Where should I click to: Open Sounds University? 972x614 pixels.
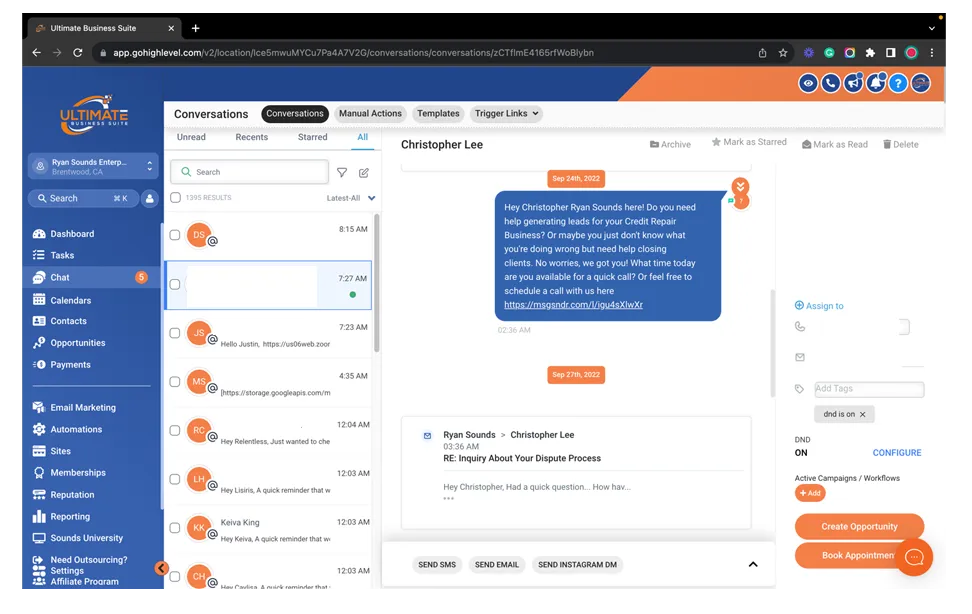pyautogui.click(x=86, y=538)
